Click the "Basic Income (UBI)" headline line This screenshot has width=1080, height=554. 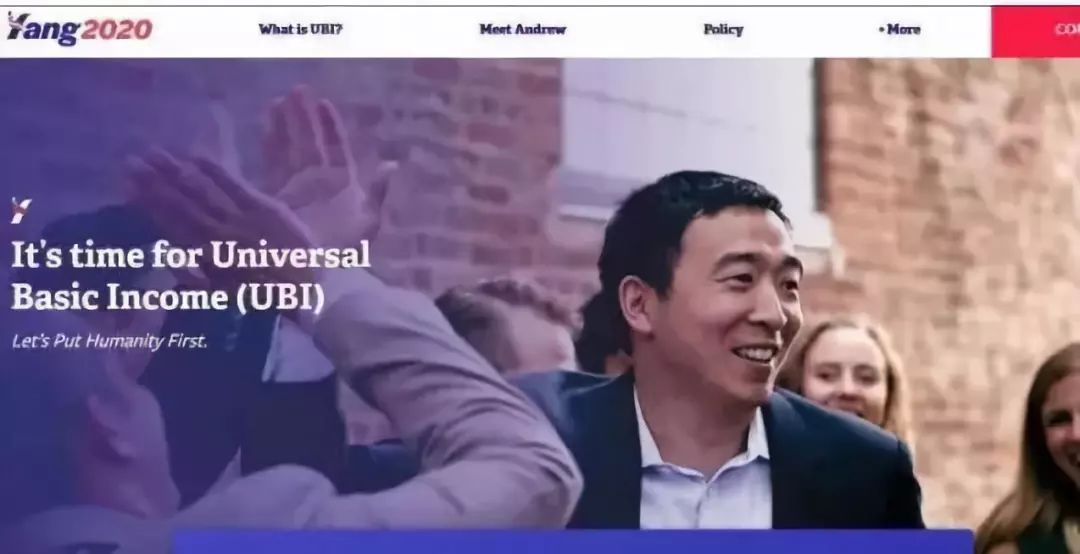(168, 297)
